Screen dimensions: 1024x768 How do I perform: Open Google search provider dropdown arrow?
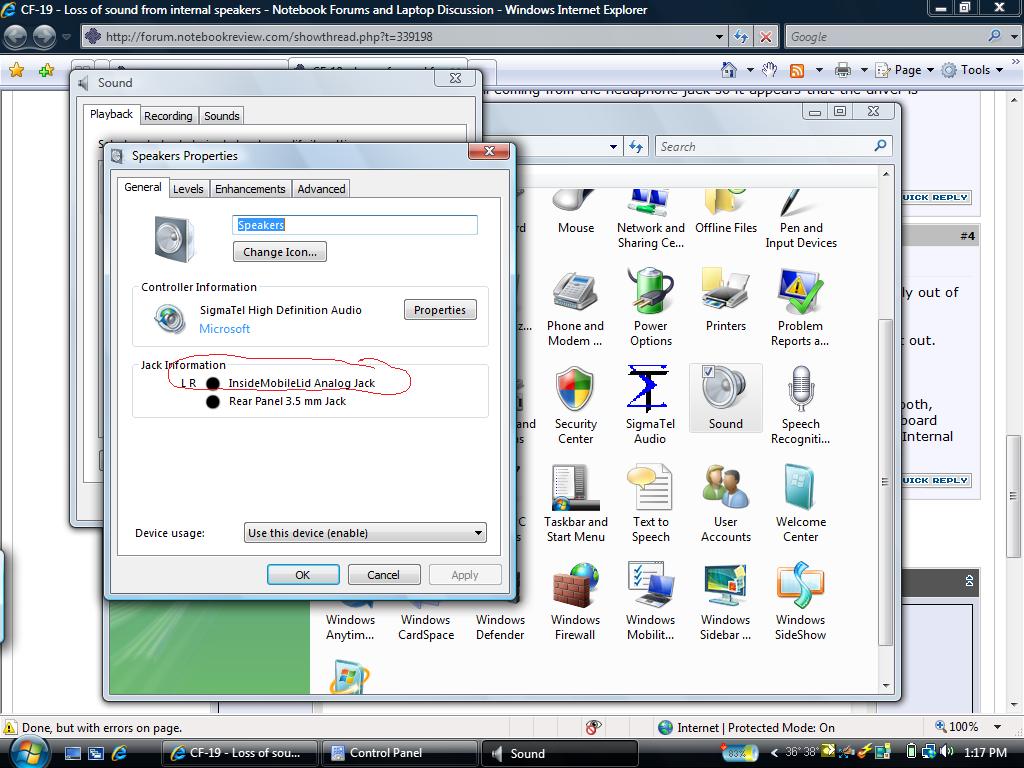click(1014, 37)
